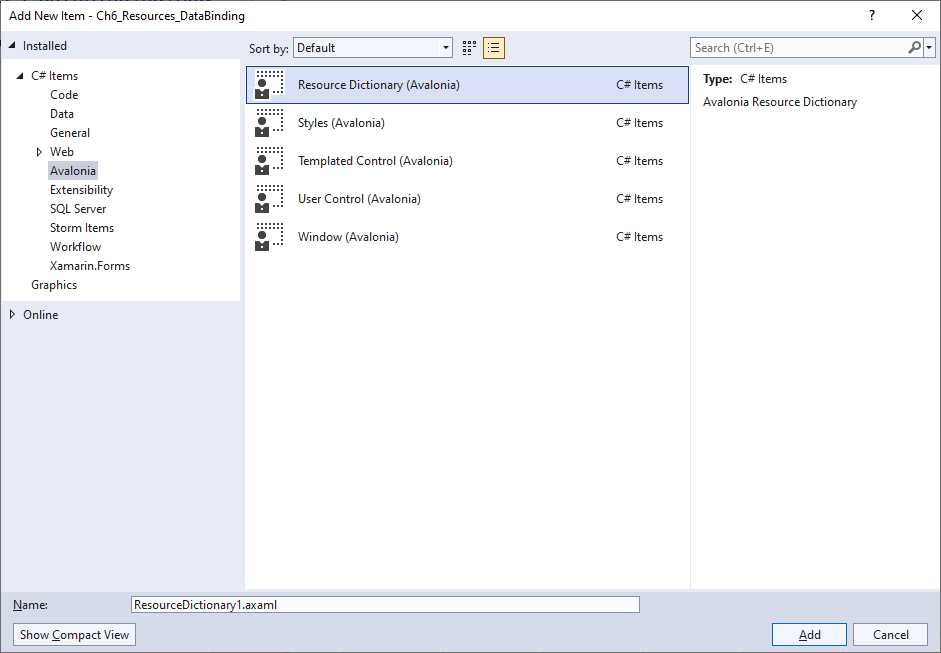Click the User Control (Avalonia) template icon
Viewport: 941px width, 653px height.
pyautogui.click(x=268, y=199)
